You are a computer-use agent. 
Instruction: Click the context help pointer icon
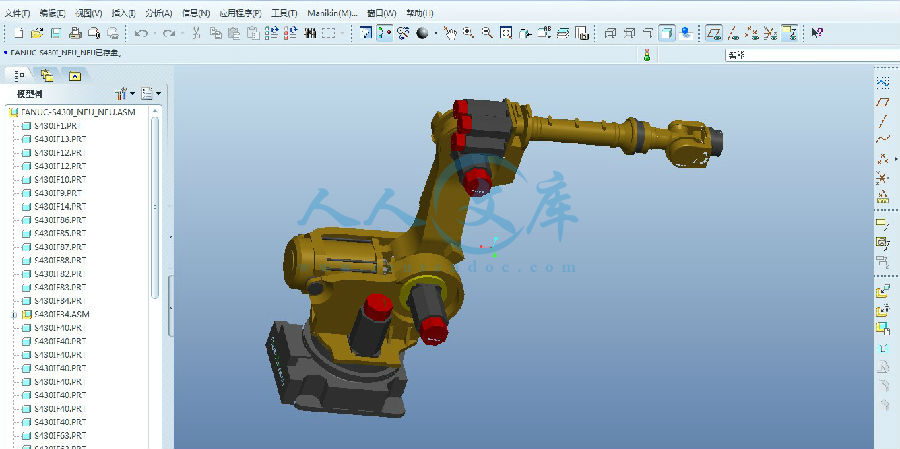(817, 33)
